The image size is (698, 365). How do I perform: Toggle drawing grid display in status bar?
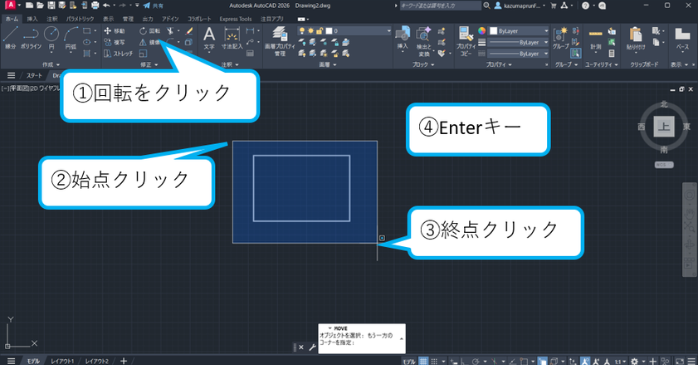(423, 361)
